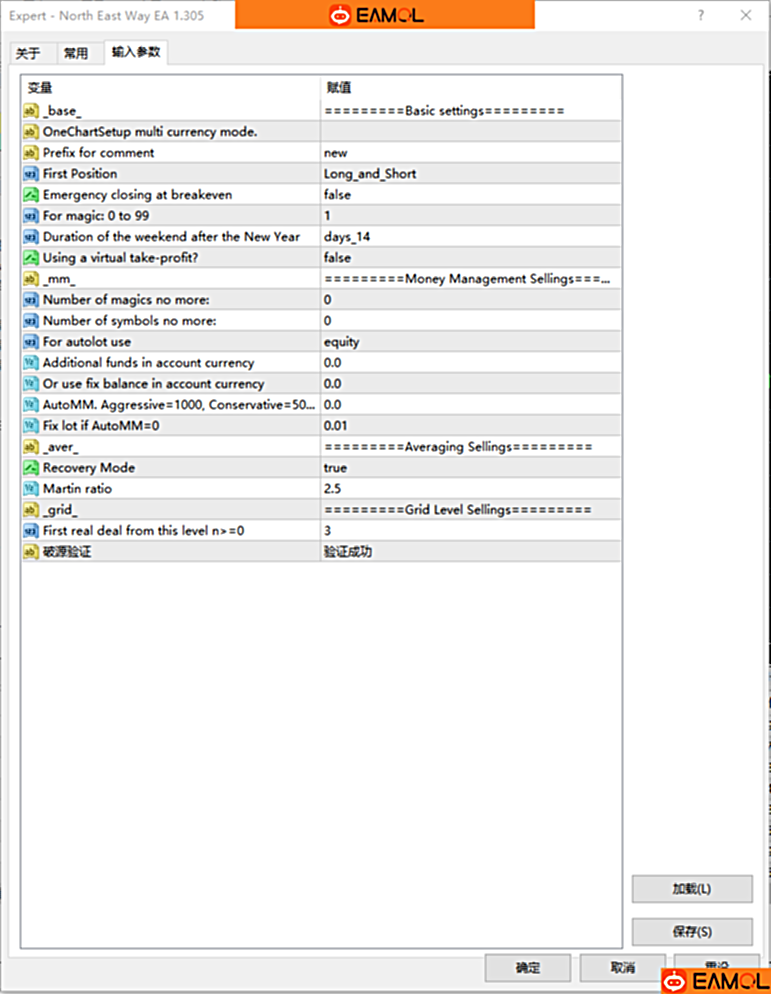Click the icon beside Number of magics no more

point(31,299)
